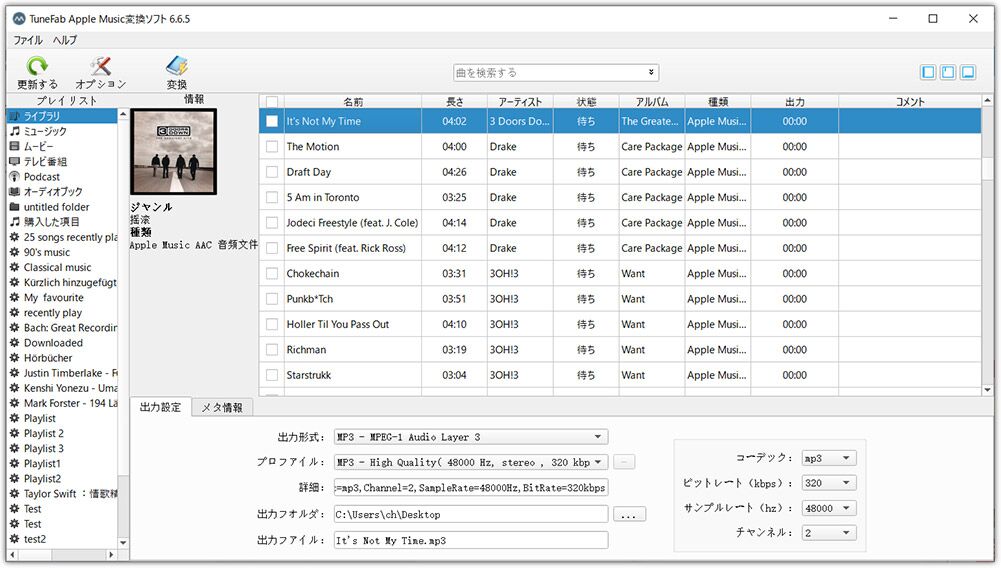The height and width of the screenshot is (568, 1001).
Task: Click the playlist panel scroll-down arrow
Action: coord(123,543)
